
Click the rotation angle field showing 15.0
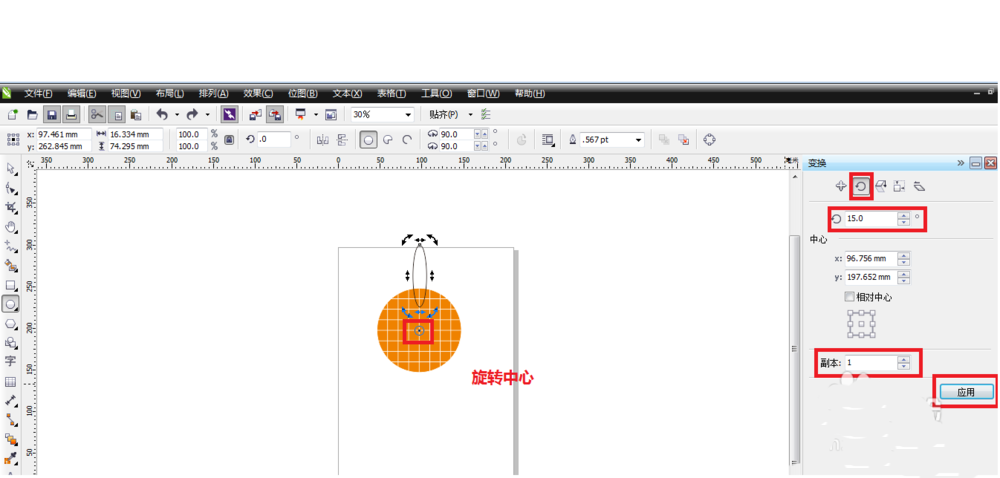point(869,218)
